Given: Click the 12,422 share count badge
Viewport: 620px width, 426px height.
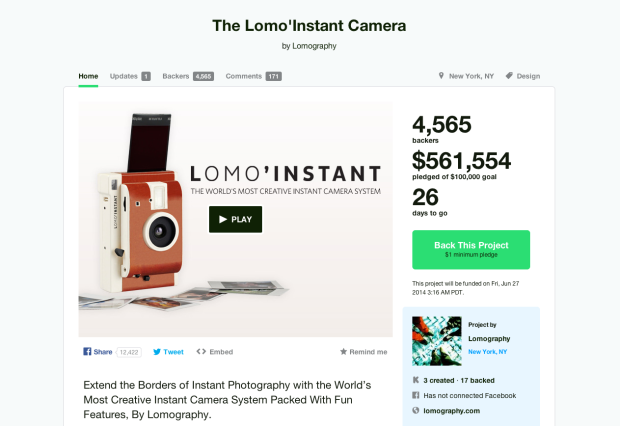Looking at the screenshot, I should pyautogui.click(x=129, y=352).
